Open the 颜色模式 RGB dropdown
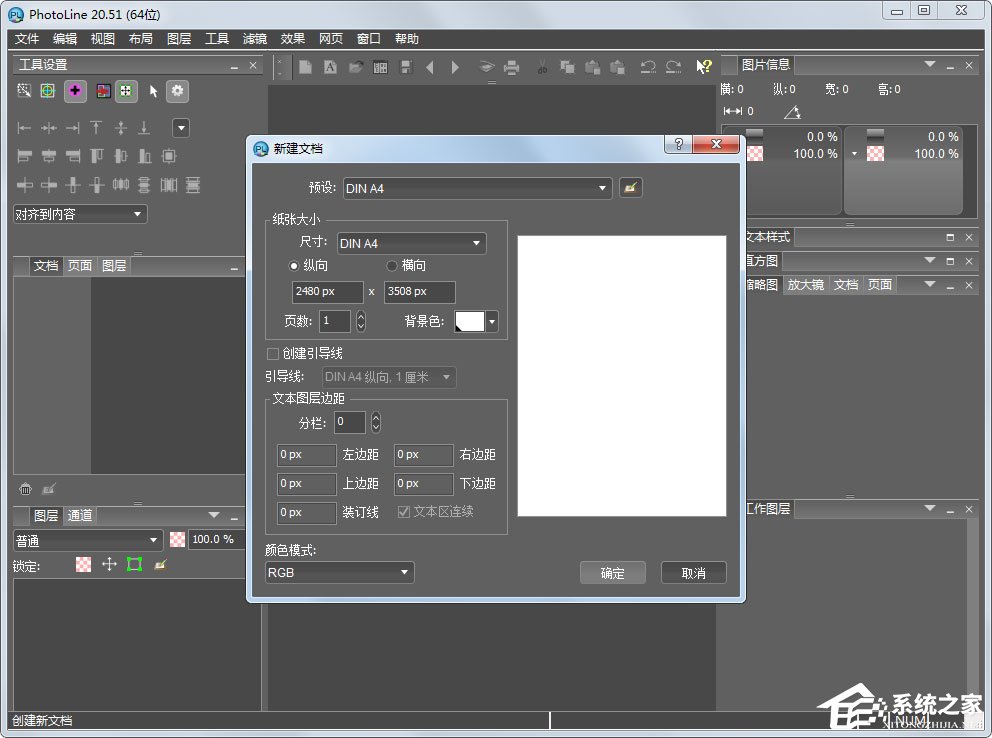 [339, 572]
